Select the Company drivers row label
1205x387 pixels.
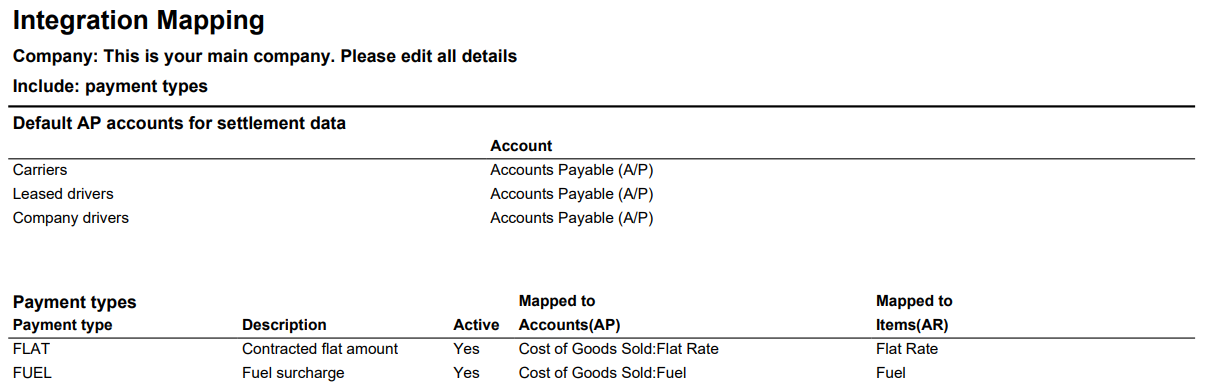point(71,218)
